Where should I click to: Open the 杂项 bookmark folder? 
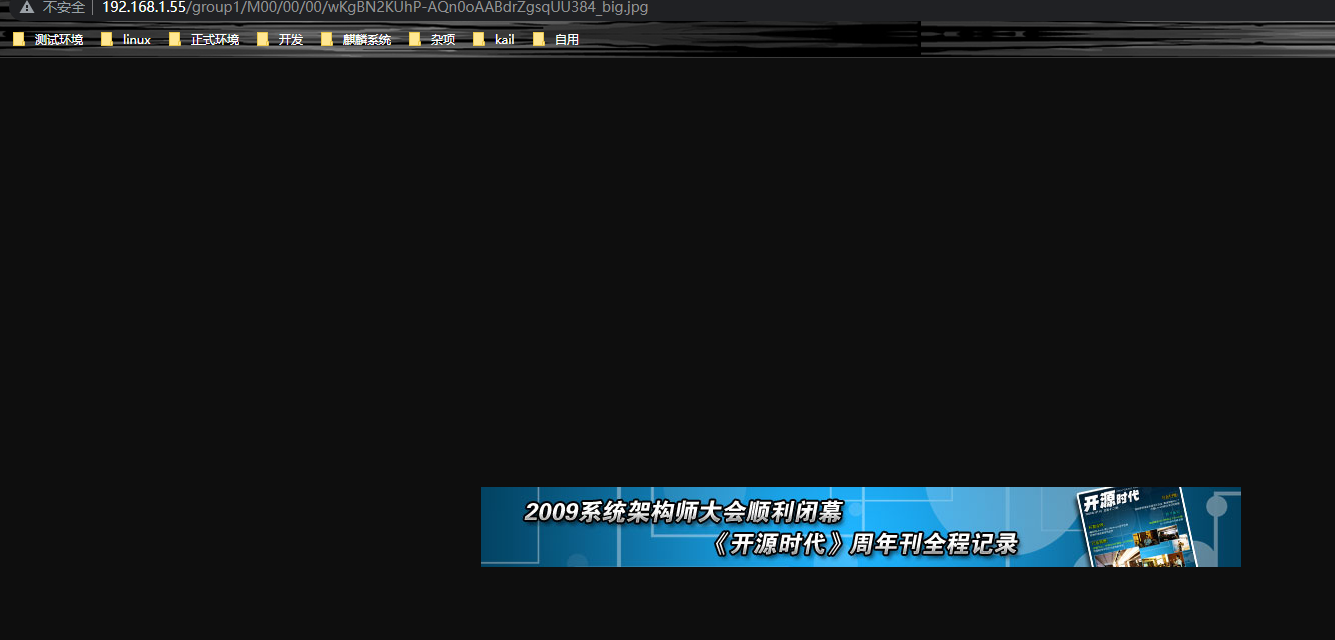click(432, 40)
